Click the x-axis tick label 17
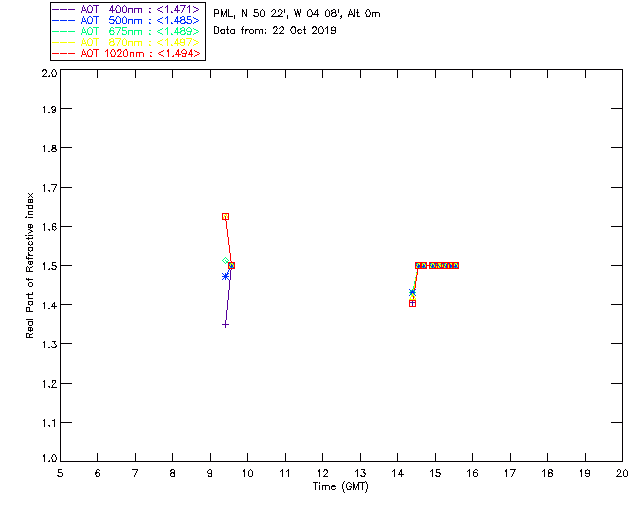This screenshot has height=512, width=640. coord(510,473)
